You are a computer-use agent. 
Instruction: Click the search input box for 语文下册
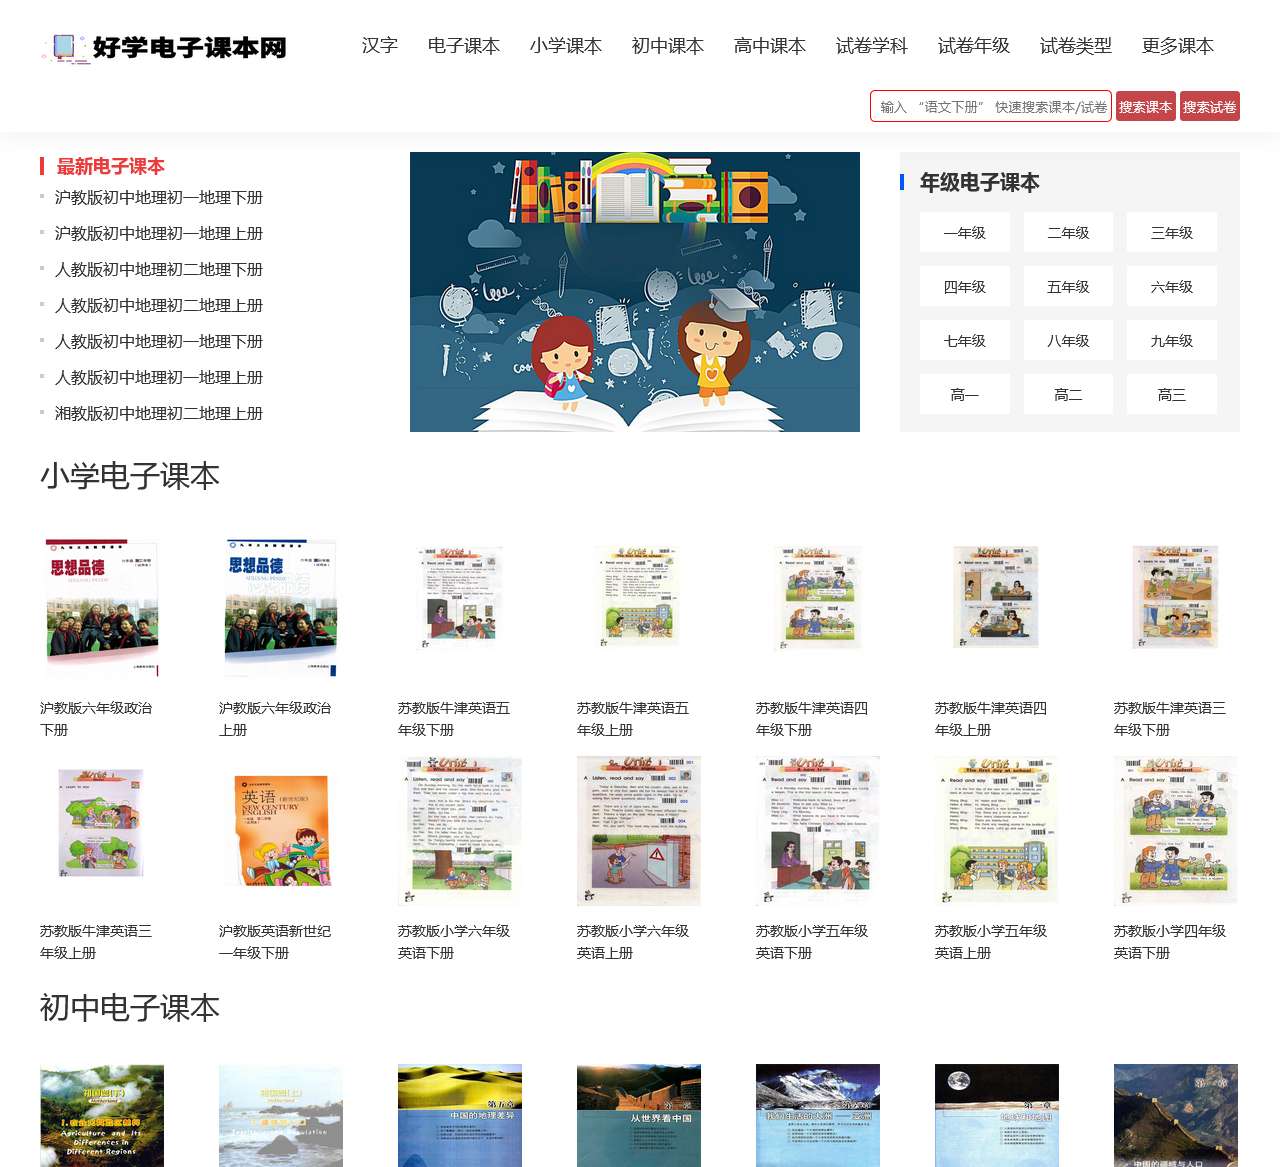pos(990,106)
